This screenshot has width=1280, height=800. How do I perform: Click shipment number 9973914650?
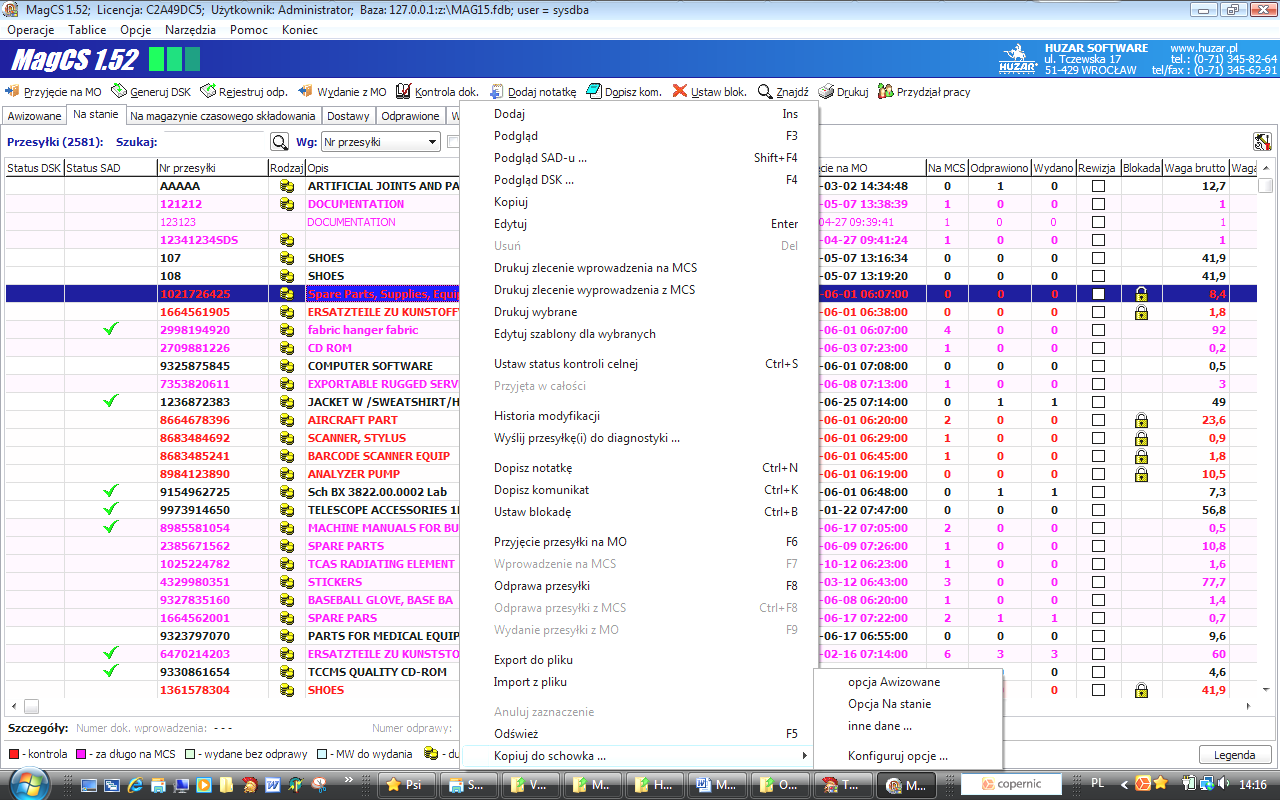pos(195,510)
